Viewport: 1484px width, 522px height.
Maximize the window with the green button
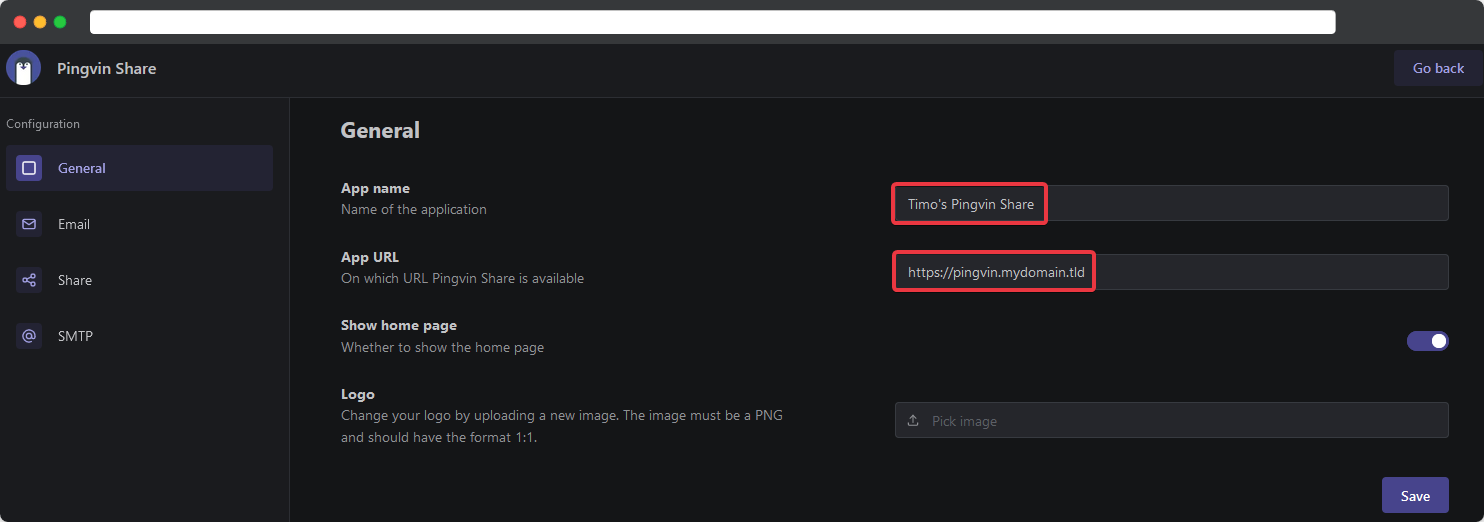coord(60,22)
